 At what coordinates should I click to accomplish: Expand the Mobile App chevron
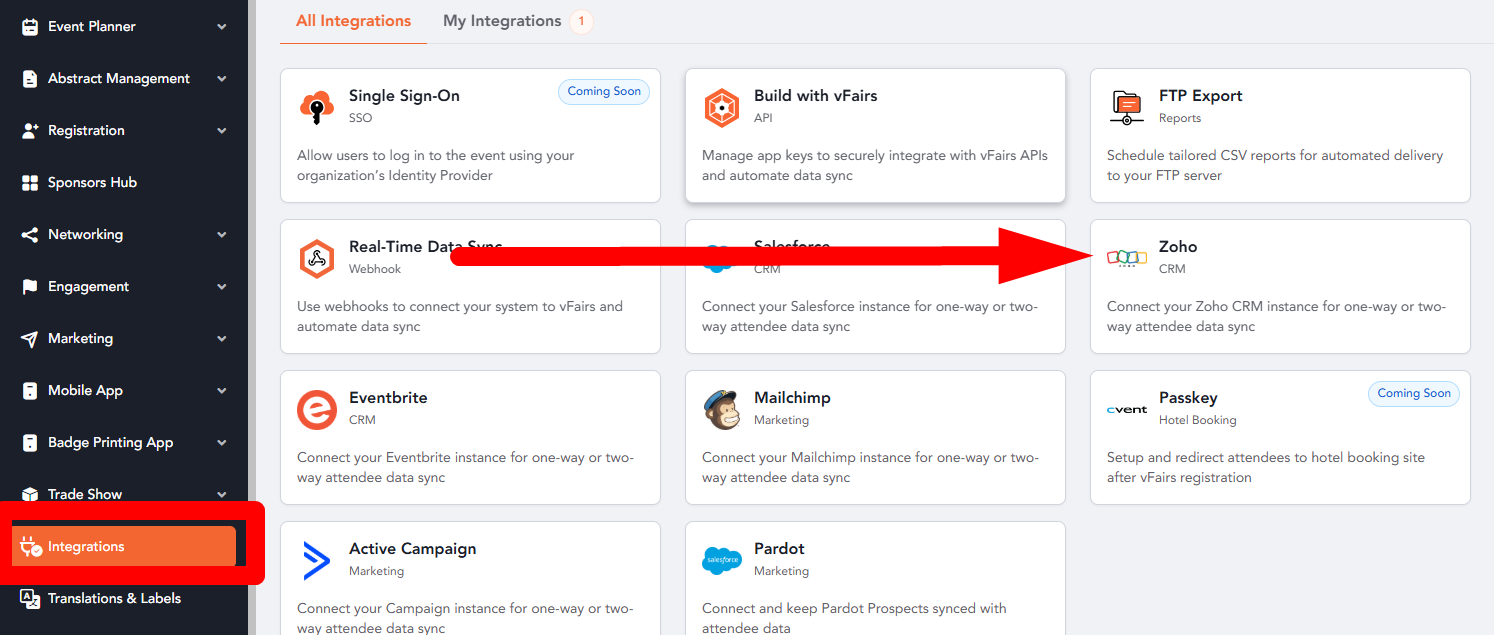coord(221,391)
